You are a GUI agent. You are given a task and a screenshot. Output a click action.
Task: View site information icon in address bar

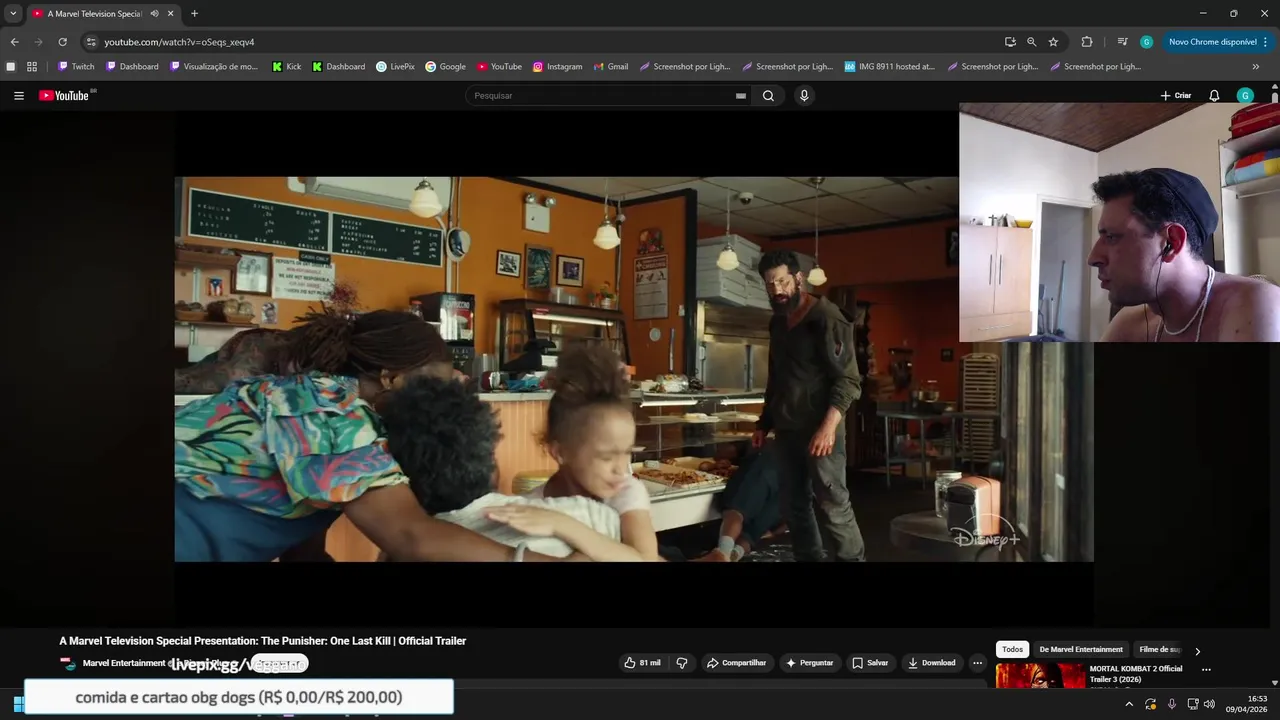tap(91, 42)
